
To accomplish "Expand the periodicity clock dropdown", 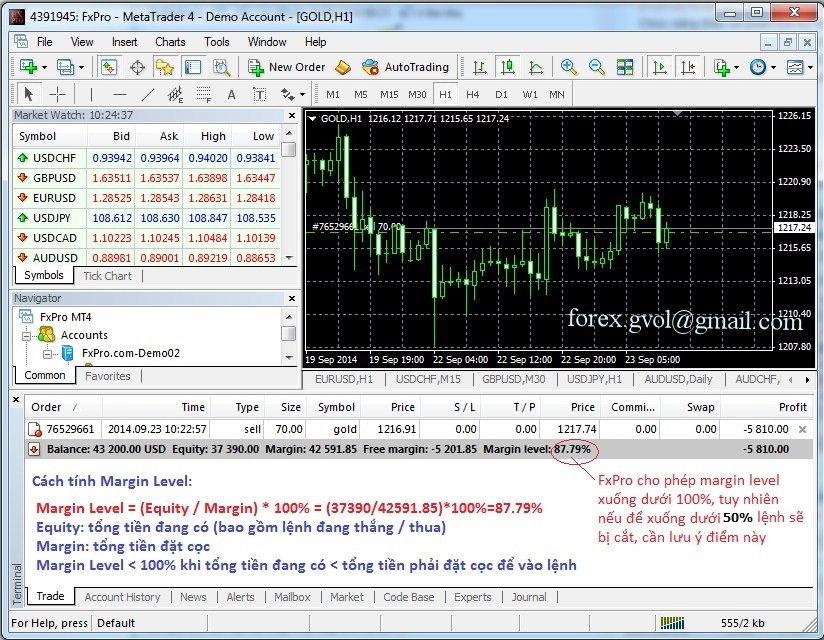I will 772,67.
